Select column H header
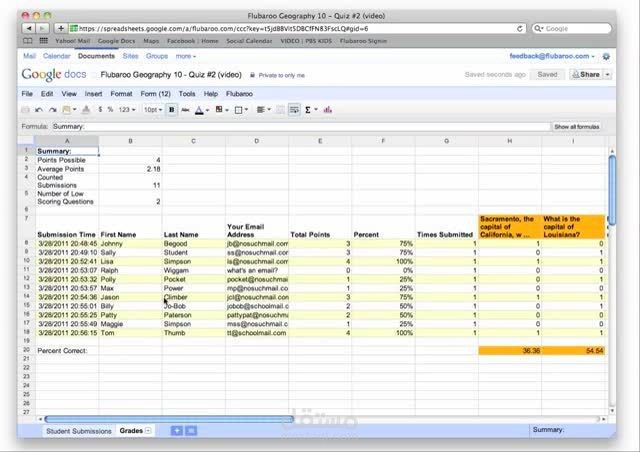 click(x=510, y=141)
